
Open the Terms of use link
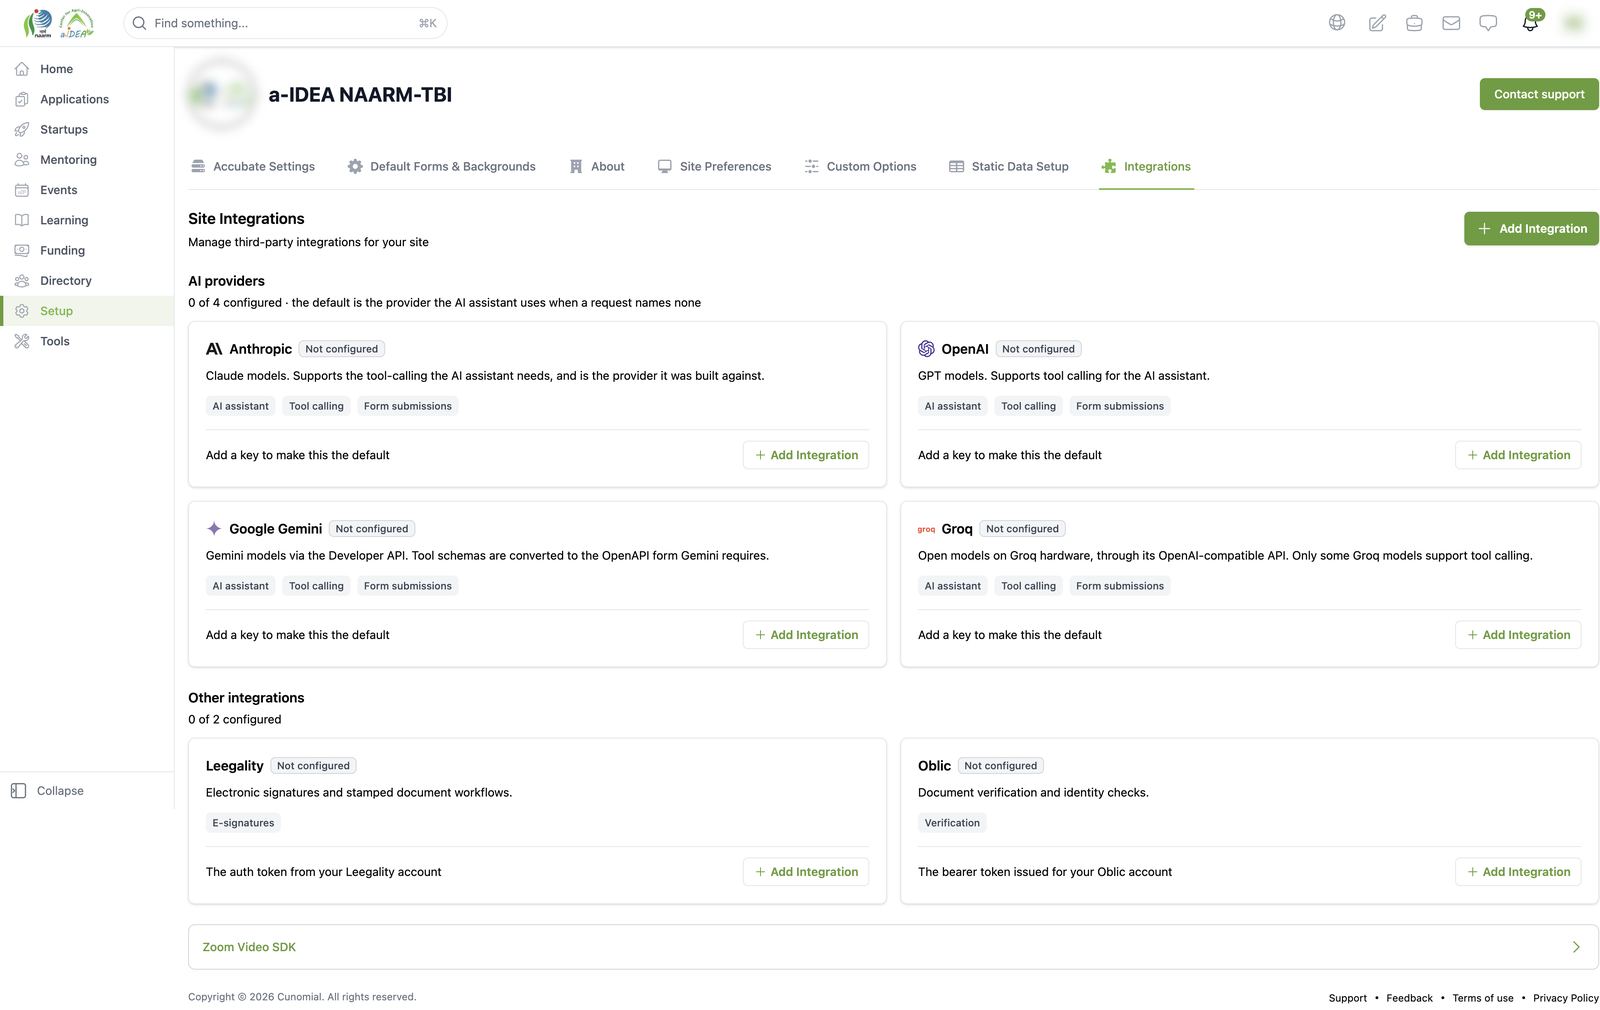[1483, 998]
